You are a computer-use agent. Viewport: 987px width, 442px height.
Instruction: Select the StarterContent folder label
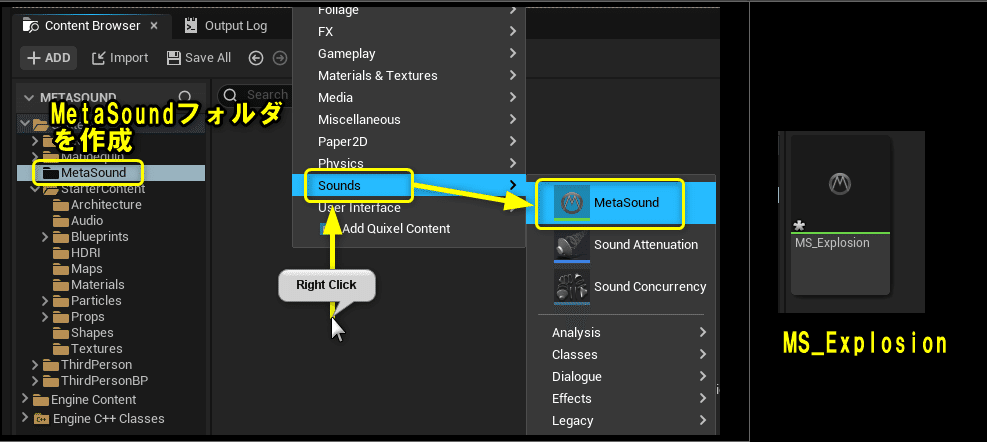103,189
